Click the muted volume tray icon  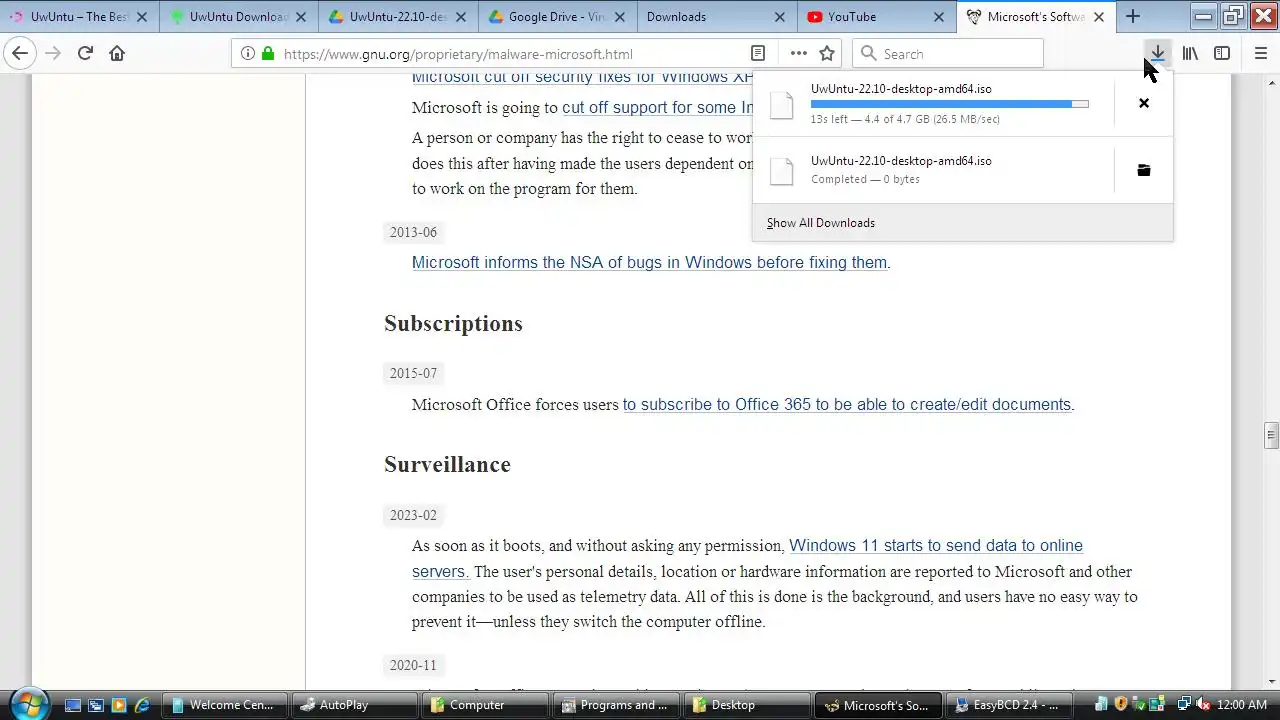[x=1203, y=705]
